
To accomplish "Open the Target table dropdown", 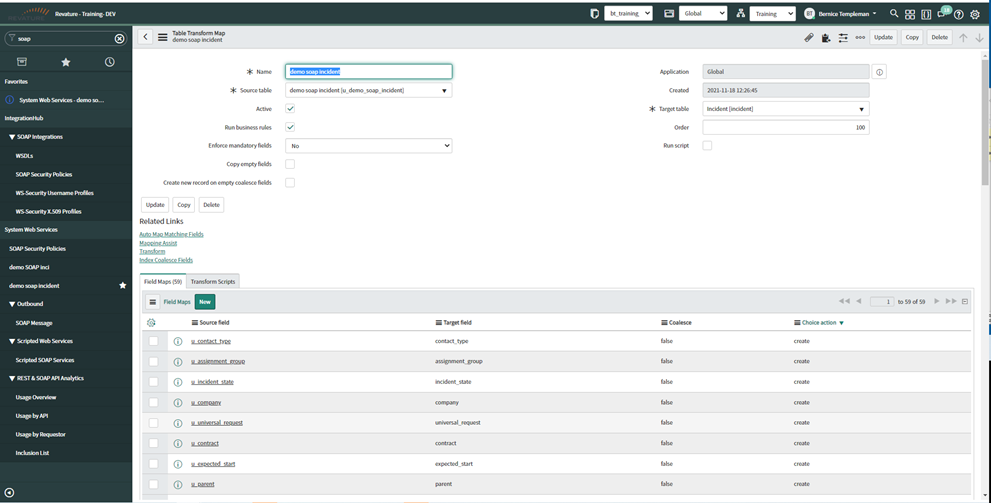I will click(786, 109).
